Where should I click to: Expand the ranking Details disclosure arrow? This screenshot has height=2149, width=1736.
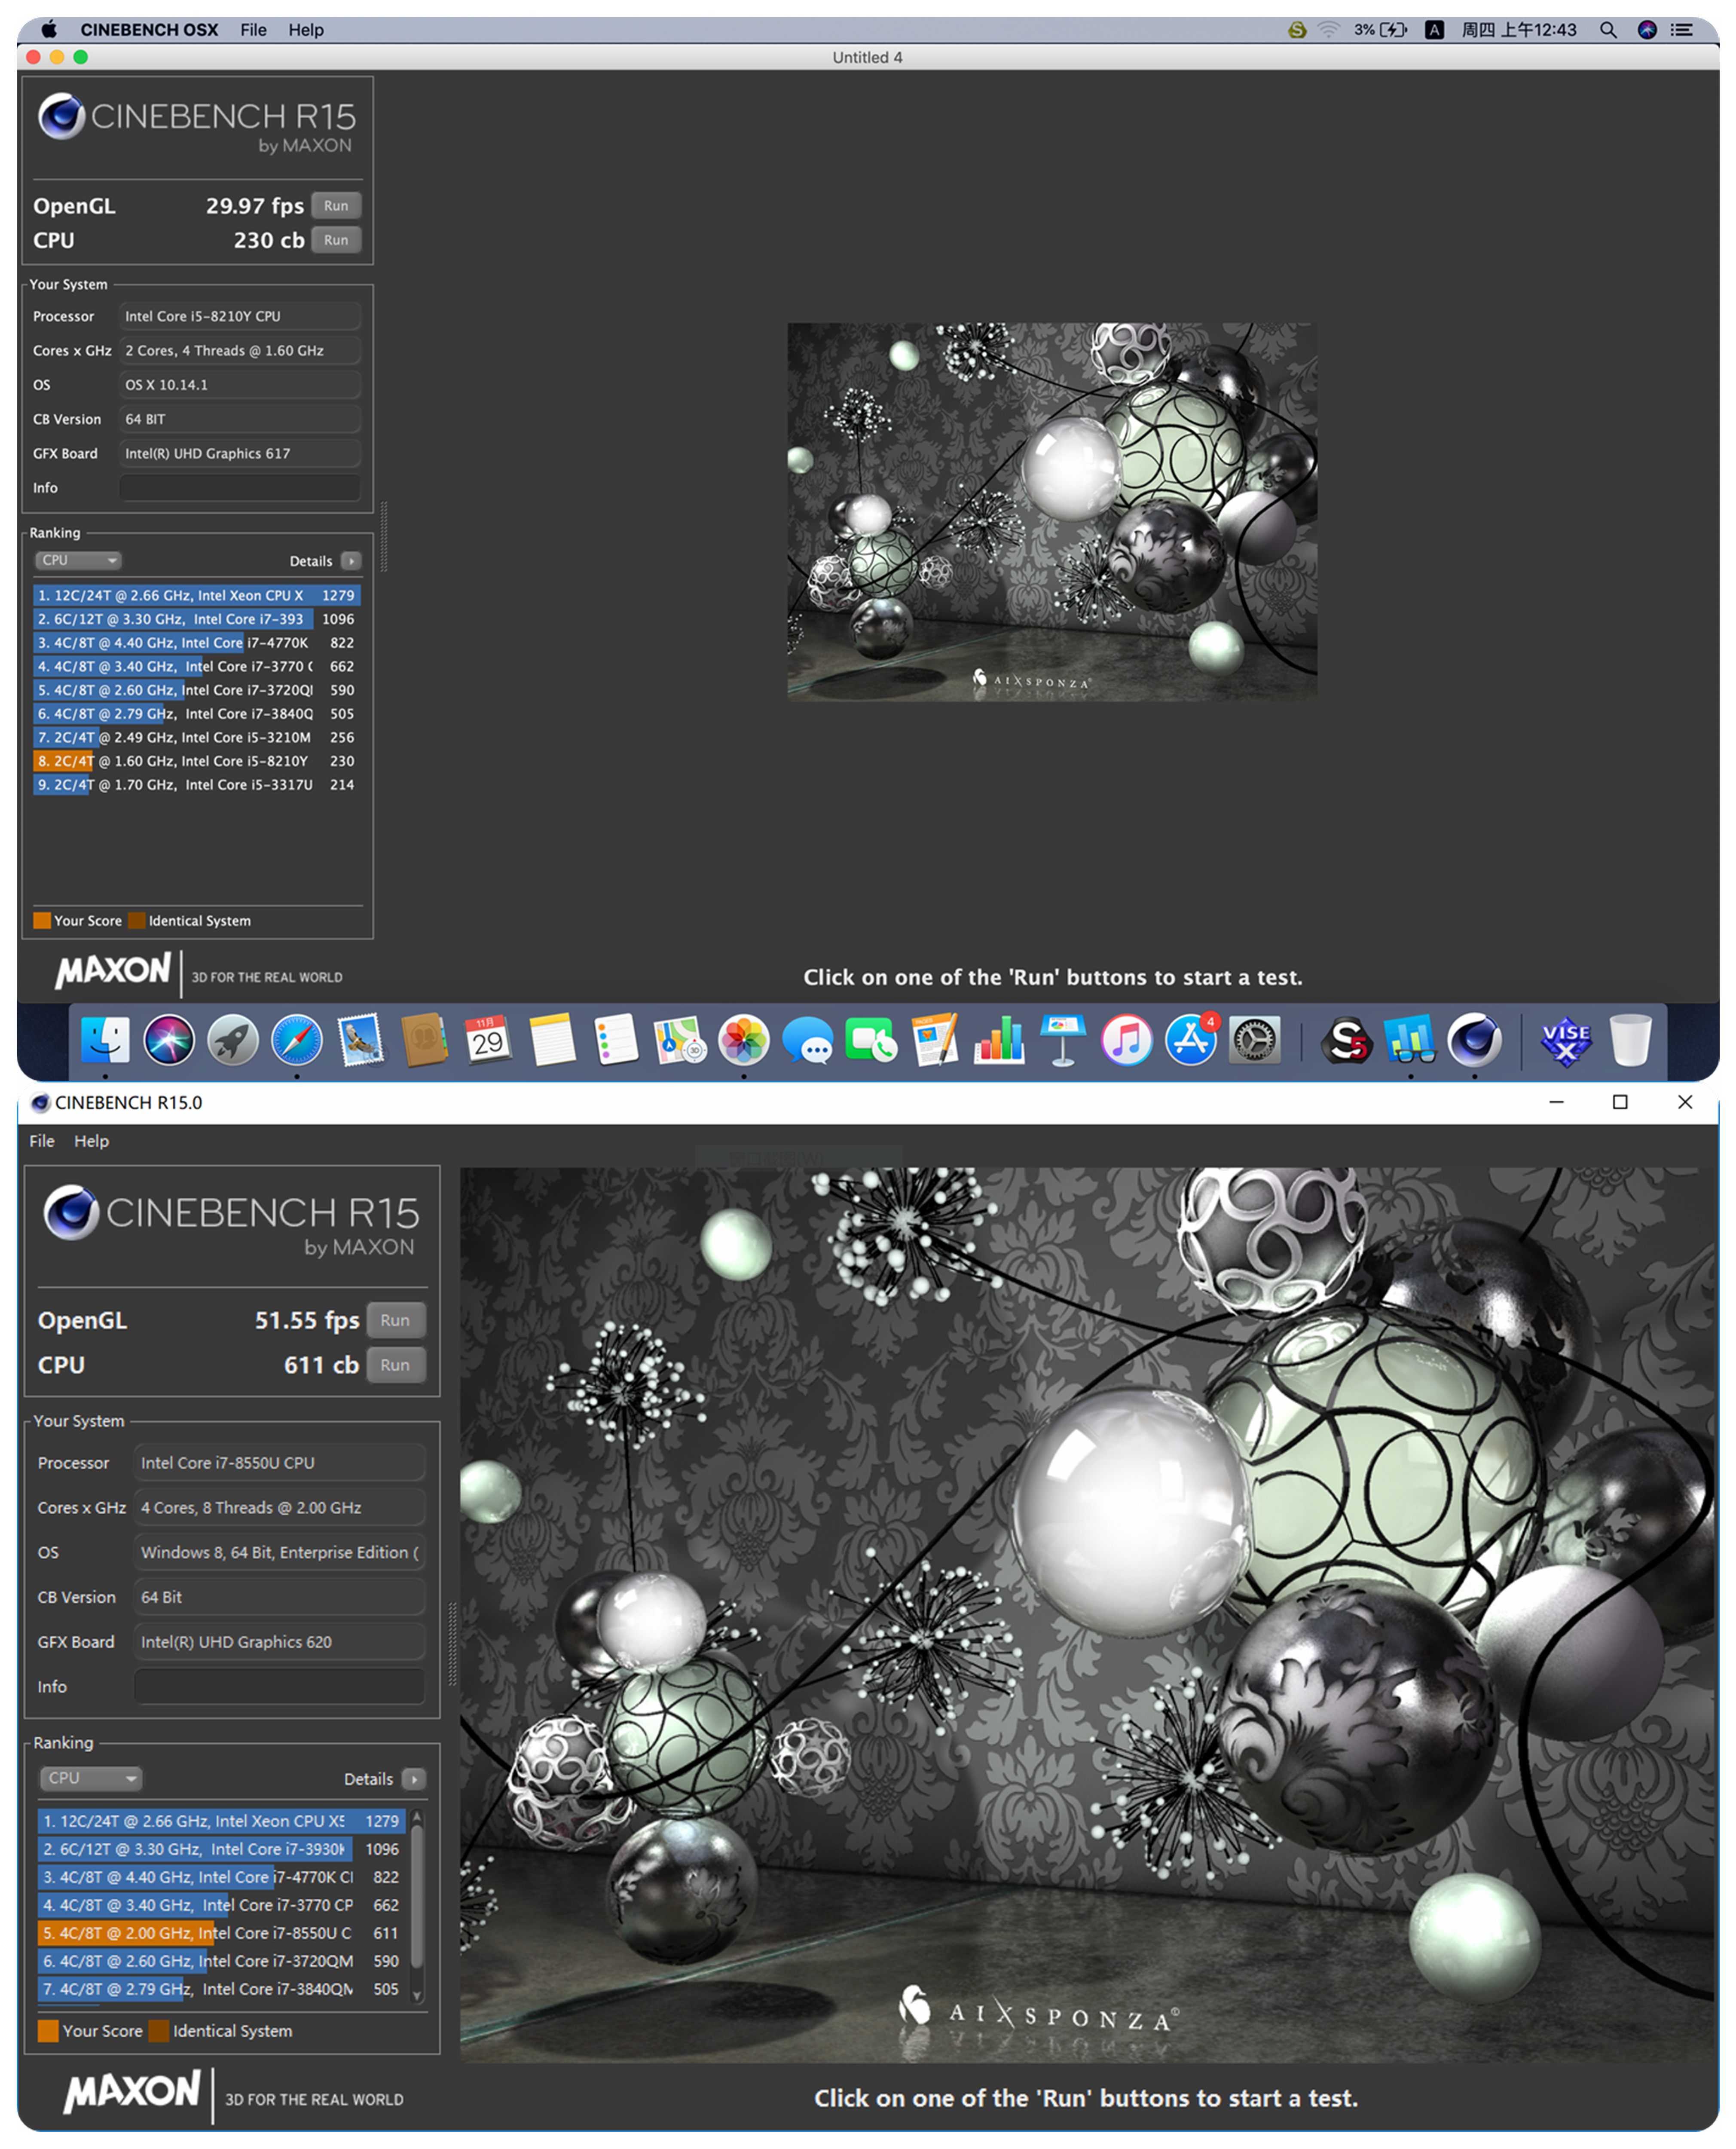coord(351,561)
